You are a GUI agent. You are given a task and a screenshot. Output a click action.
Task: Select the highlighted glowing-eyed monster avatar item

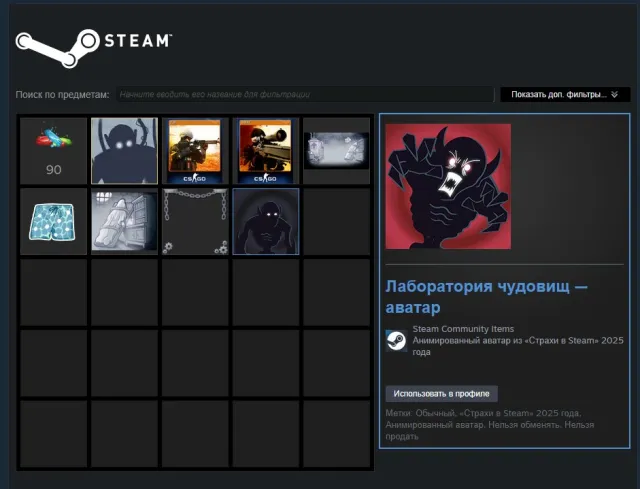(x=266, y=222)
